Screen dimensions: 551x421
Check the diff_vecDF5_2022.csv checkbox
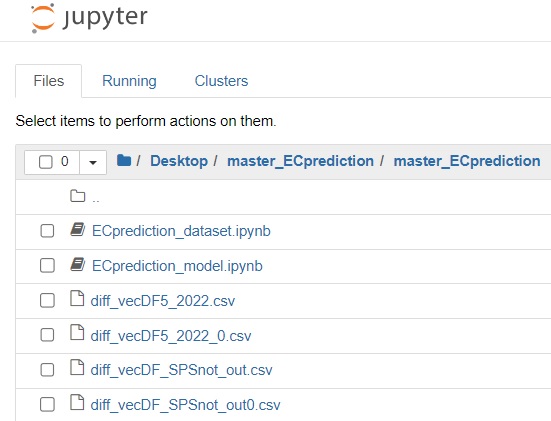(47, 301)
